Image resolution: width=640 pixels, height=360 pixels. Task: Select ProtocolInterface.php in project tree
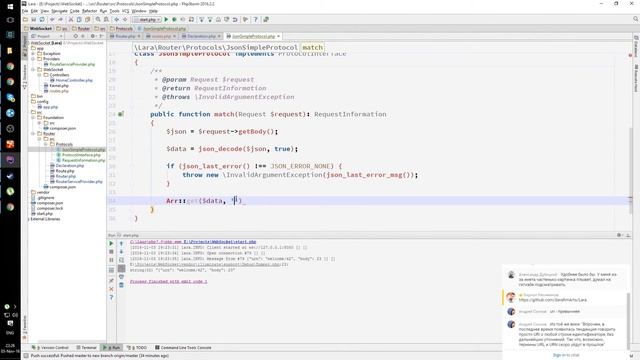pyautogui.click(x=81, y=155)
